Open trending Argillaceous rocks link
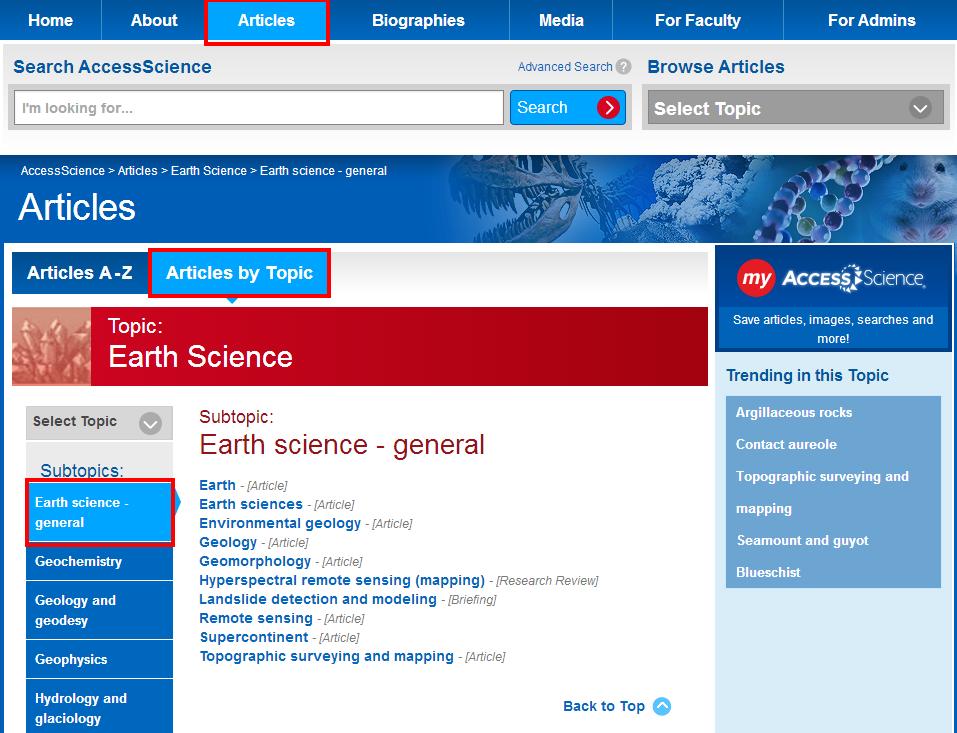Image resolution: width=957 pixels, height=733 pixels. pyautogui.click(x=793, y=412)
